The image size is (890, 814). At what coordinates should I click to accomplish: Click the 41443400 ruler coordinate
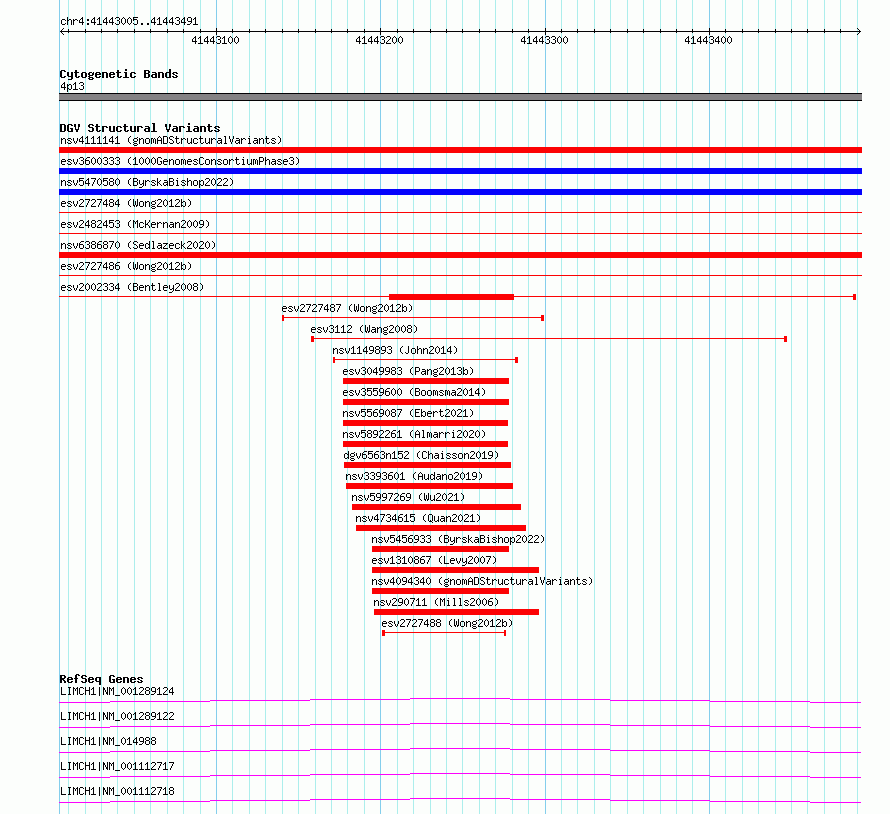coord(708,40)
